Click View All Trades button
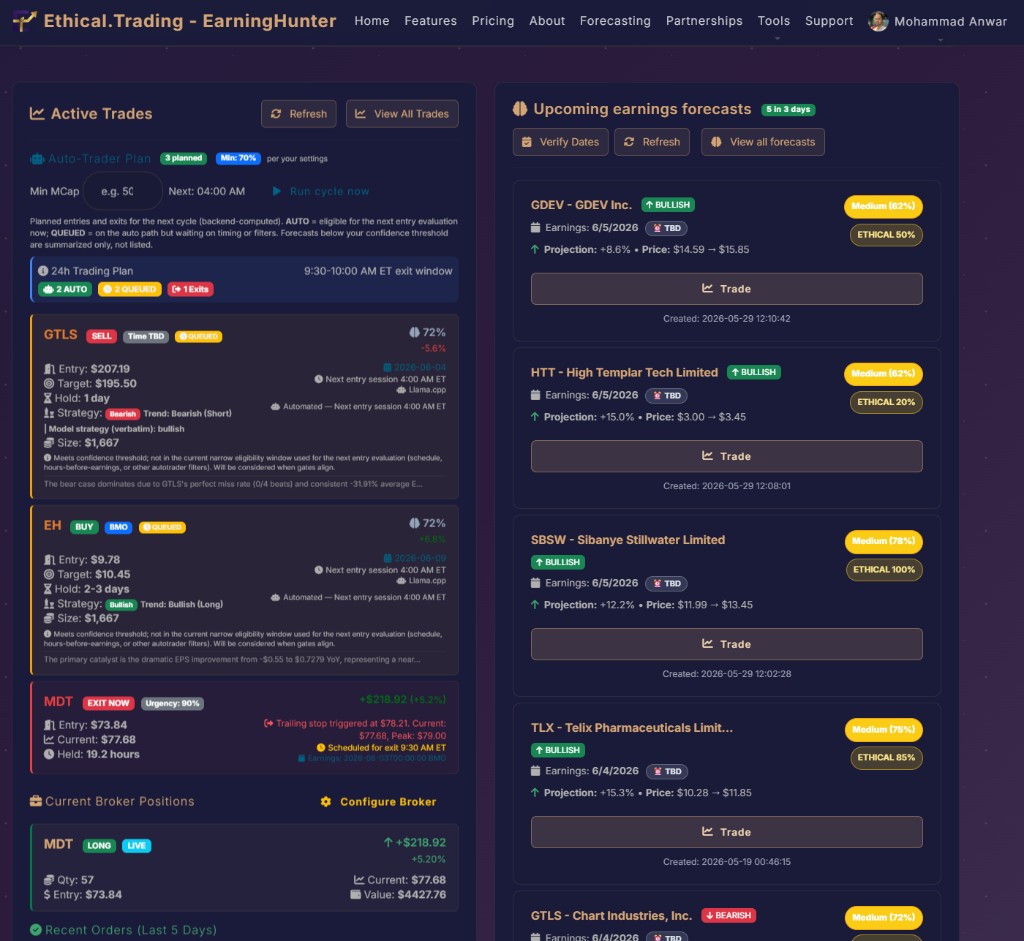The image size is (1024, 941). pos(402,114)
